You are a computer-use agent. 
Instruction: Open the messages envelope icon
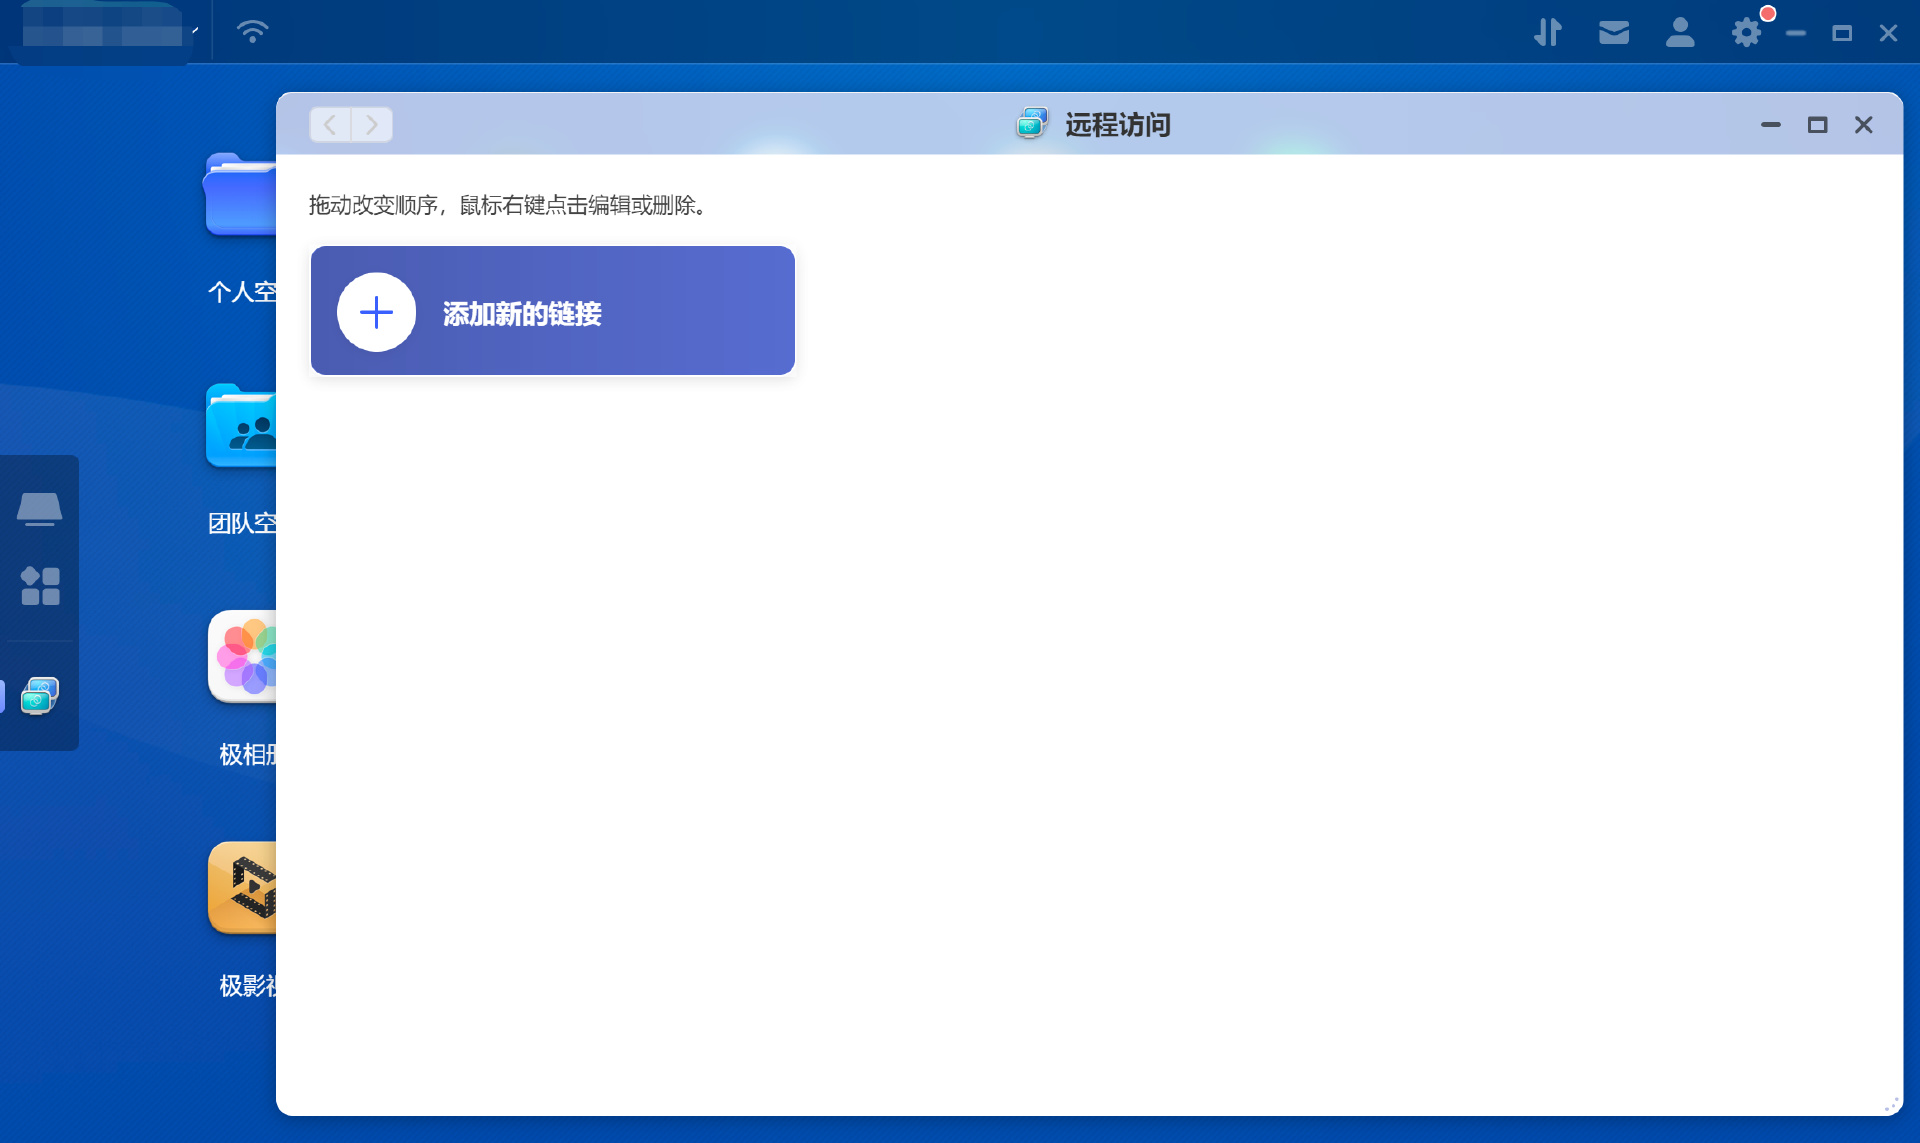click(x=1613, y=33)
